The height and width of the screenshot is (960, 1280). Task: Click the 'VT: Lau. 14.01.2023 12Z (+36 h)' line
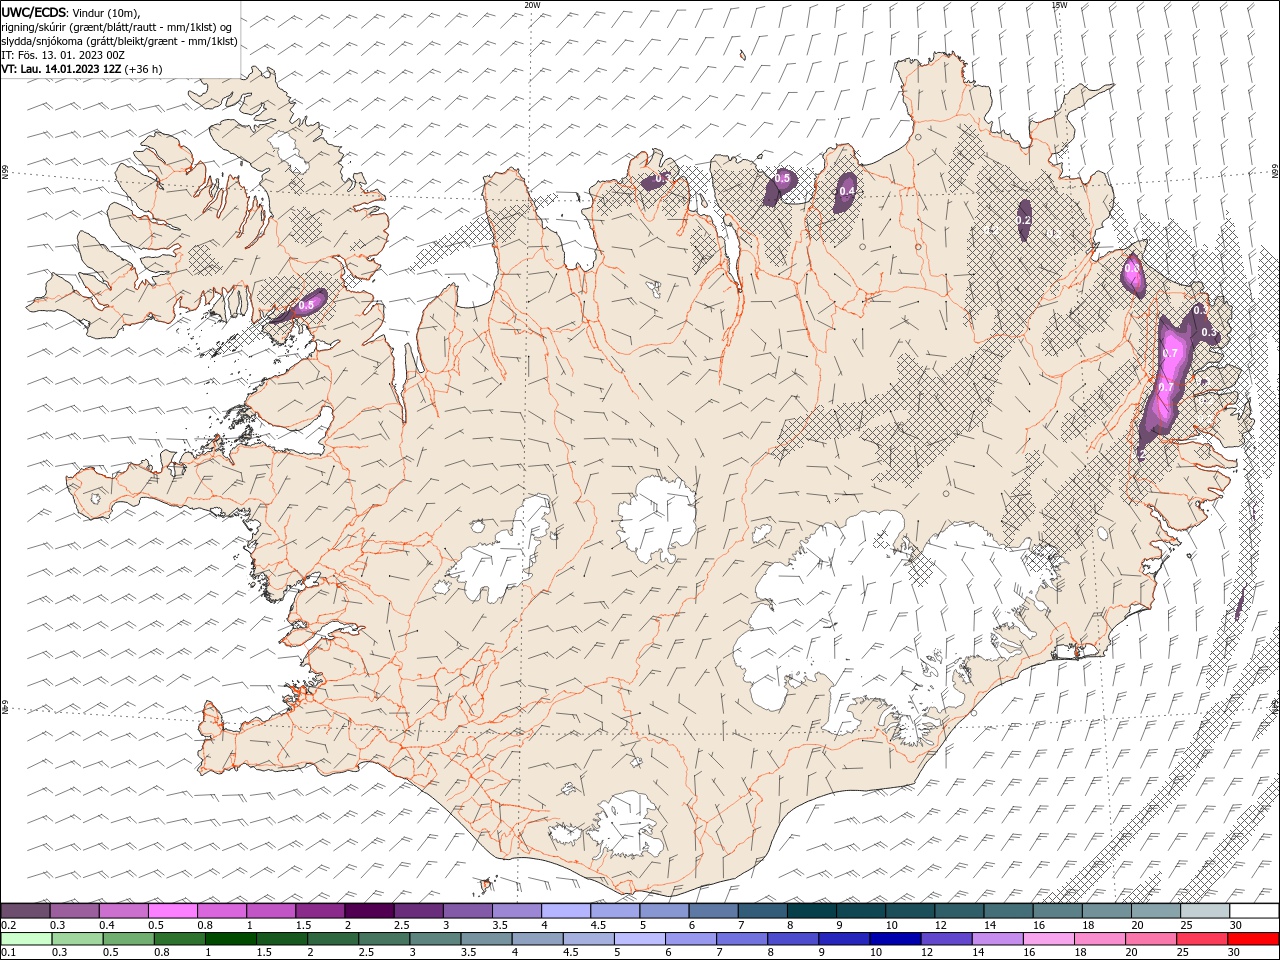pyautogui.click(x=82, y=69)
